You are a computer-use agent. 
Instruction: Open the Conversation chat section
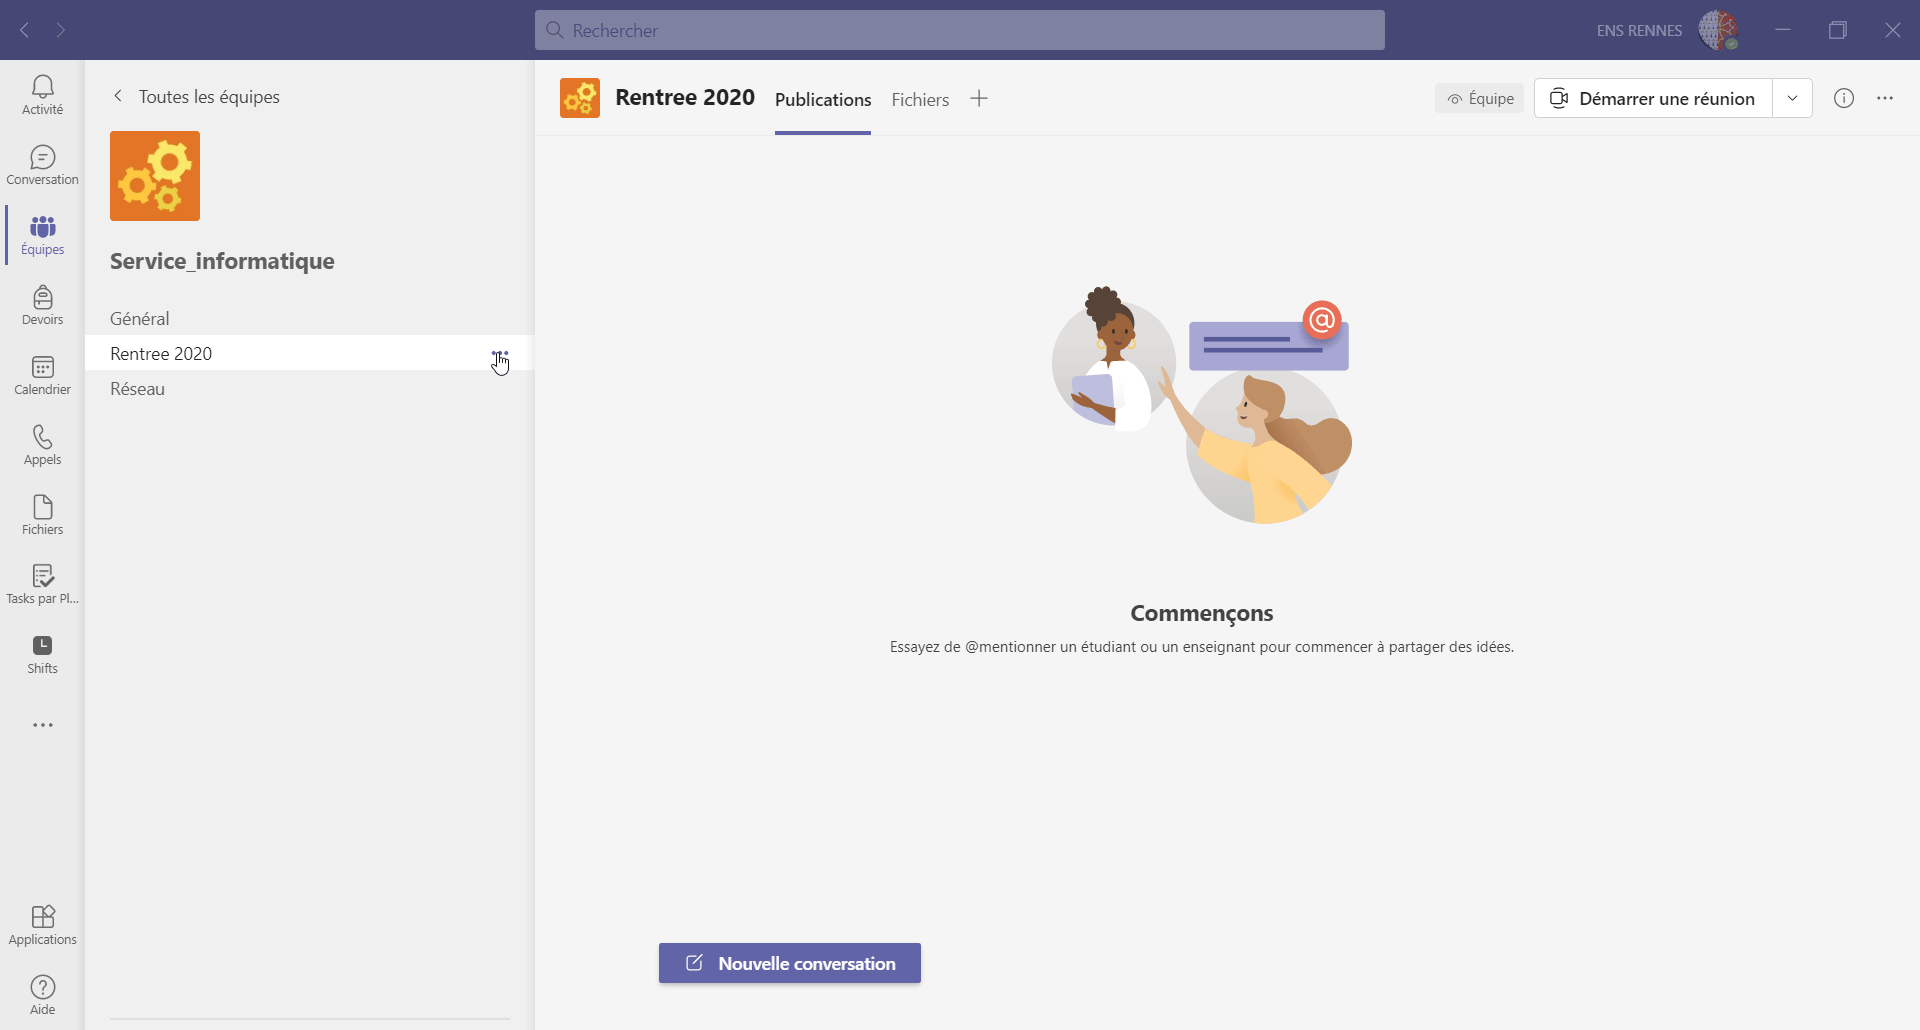point(42,165)
